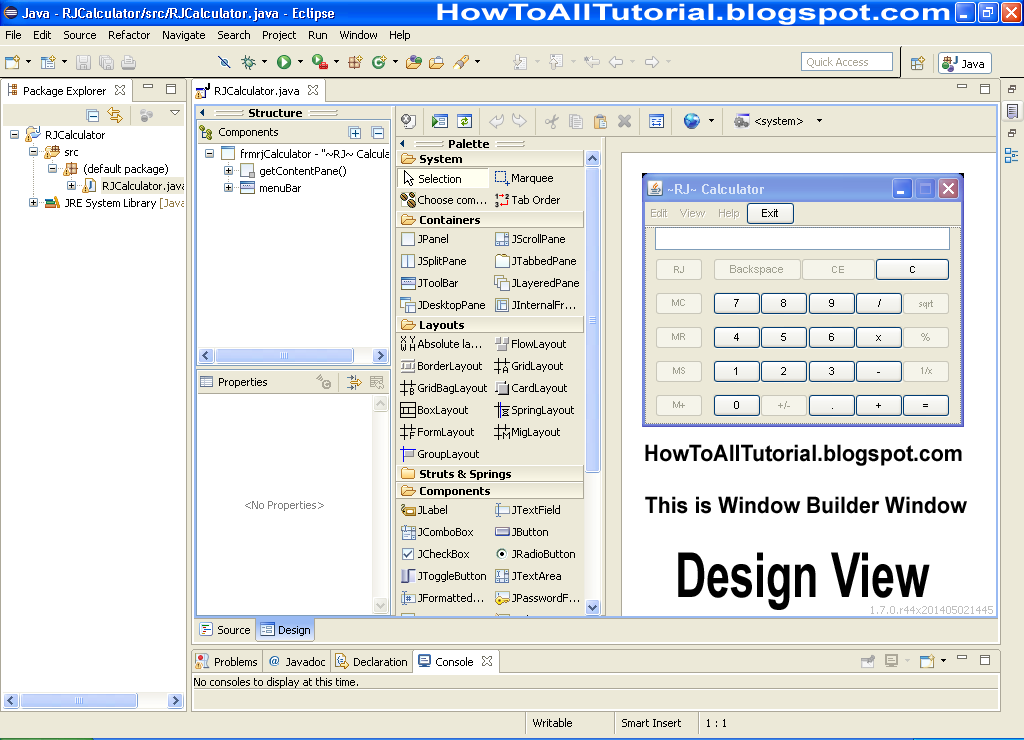Click Link with Editor in Package Explorer
1024x740 pixels.
[x=115, y=116]
